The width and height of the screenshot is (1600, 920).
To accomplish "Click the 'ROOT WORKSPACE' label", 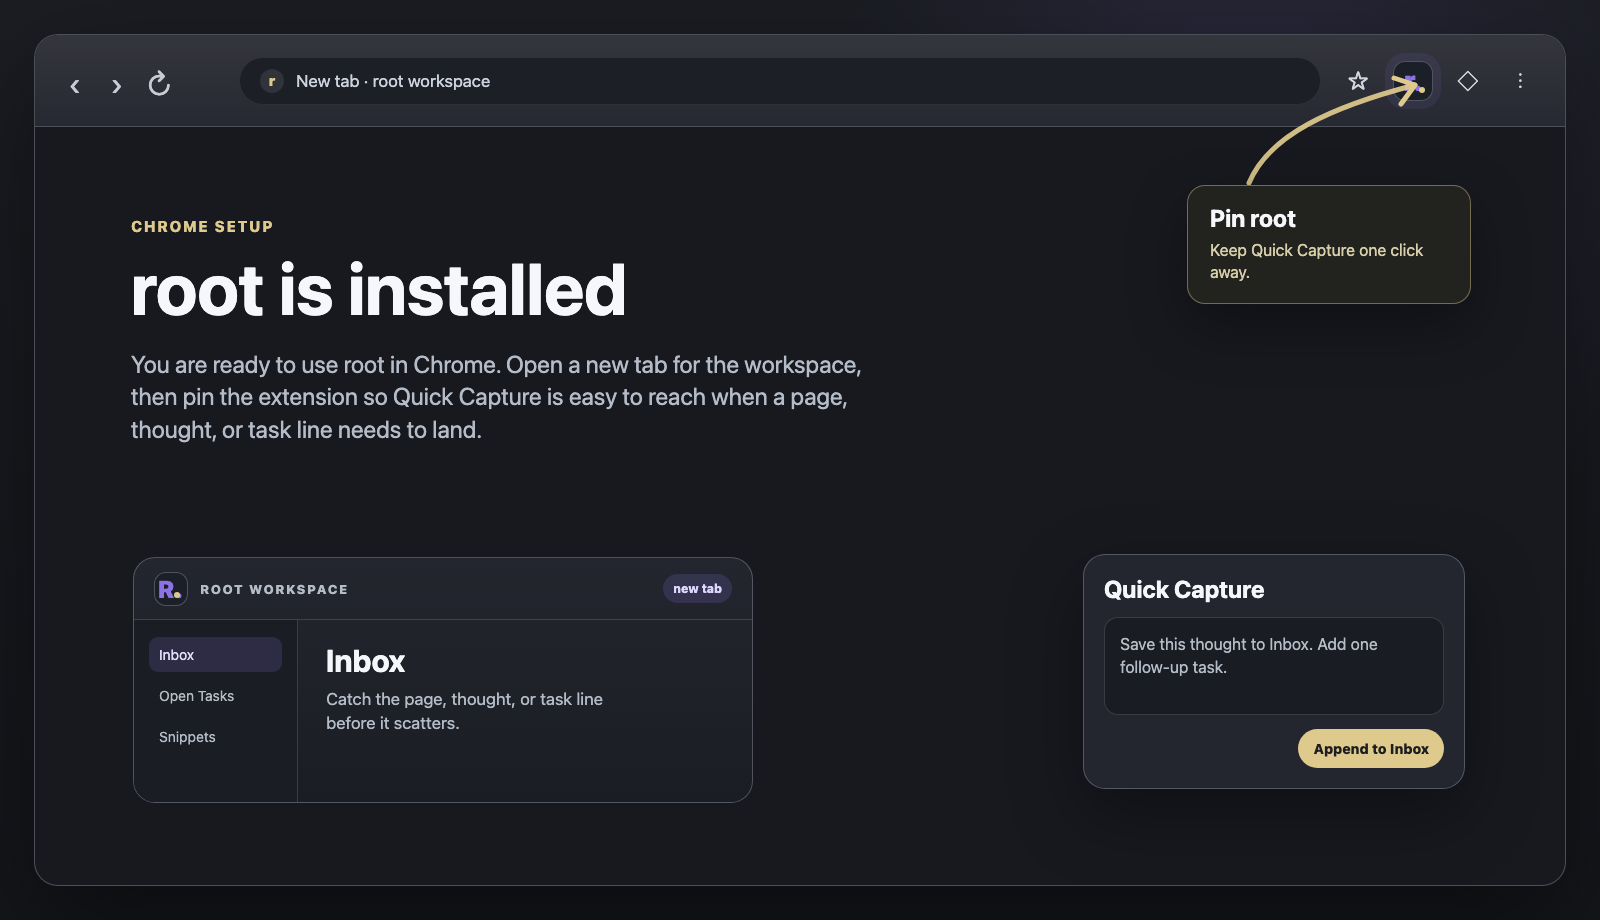I will tap(274, 590).
